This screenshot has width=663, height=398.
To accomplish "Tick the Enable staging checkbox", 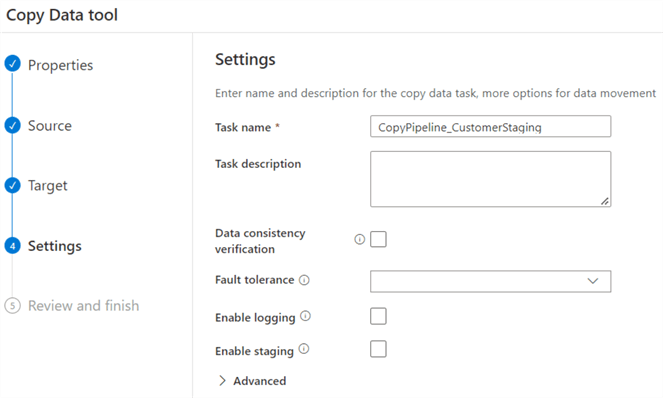I will (378, 349).
